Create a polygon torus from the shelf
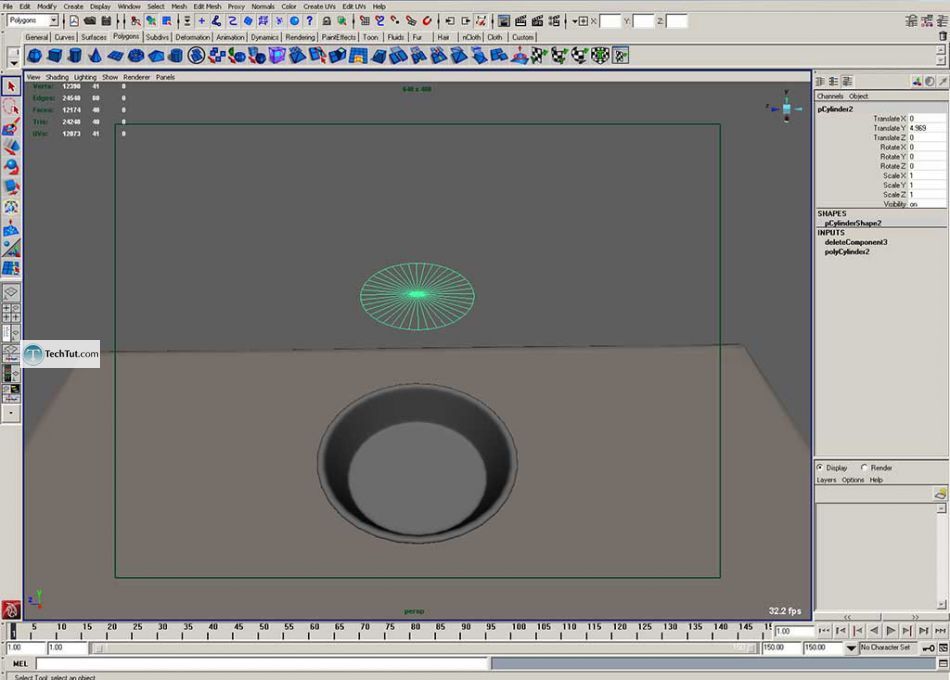The width and height of the screenshot is (950, 680). click(x=136, y=56)
